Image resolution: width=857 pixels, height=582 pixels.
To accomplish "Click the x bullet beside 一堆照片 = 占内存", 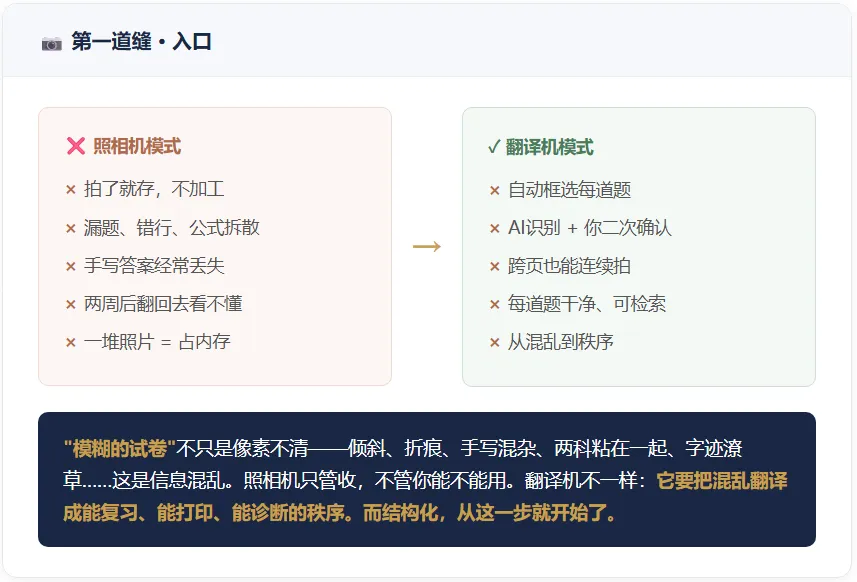I will 71,342.
